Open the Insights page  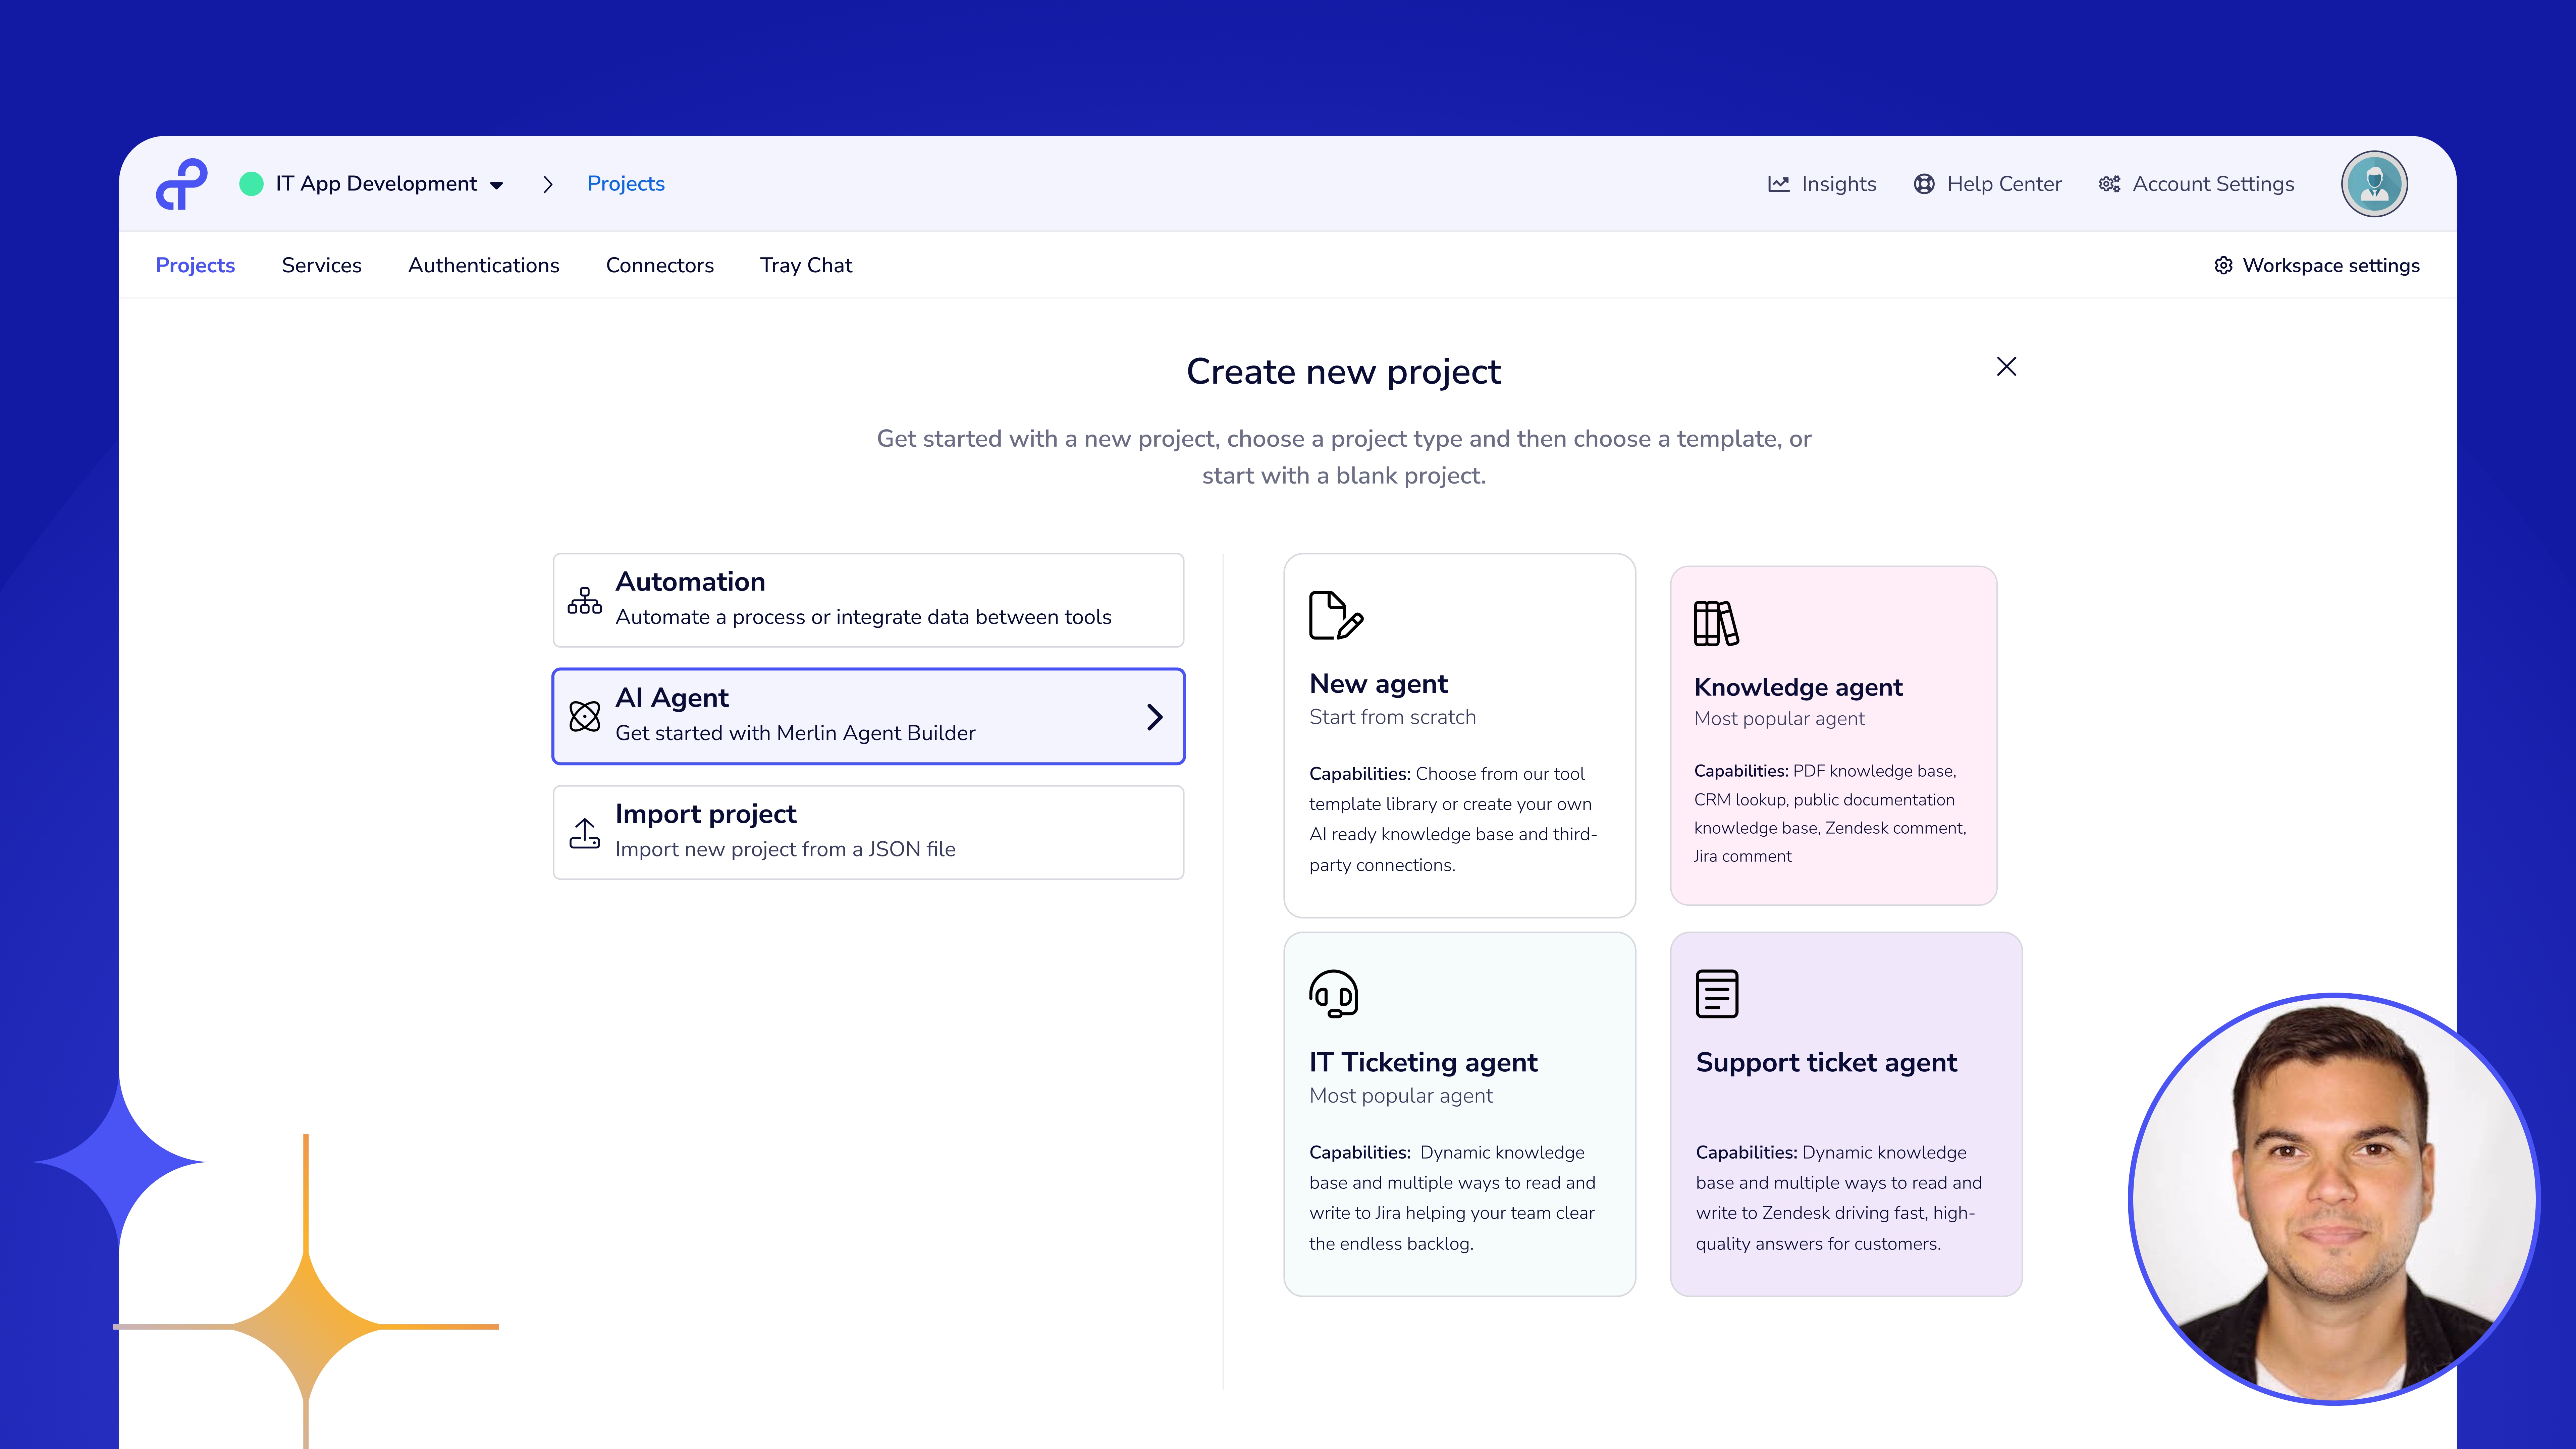coord(1822,184)
